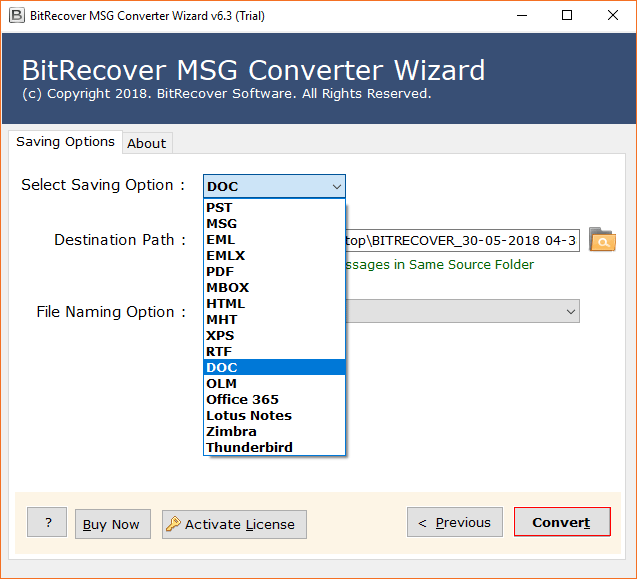Choose MSG from saving options list
This screenshot has width=637, height=579.
pos(274,223)
